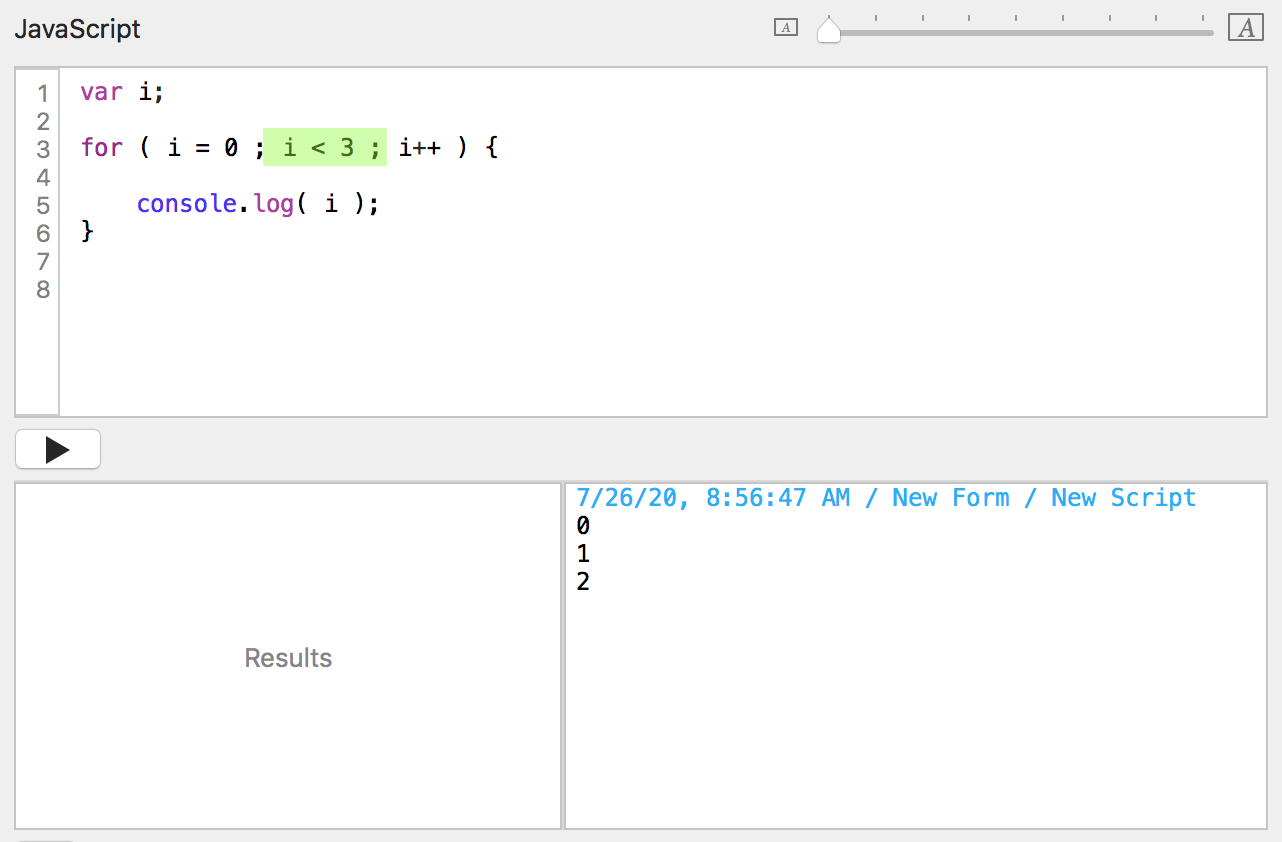This screenshot has width=1282, height=842.
Task: Place cursor on the 'var' keyword
Action: click(x=101, y=92)
